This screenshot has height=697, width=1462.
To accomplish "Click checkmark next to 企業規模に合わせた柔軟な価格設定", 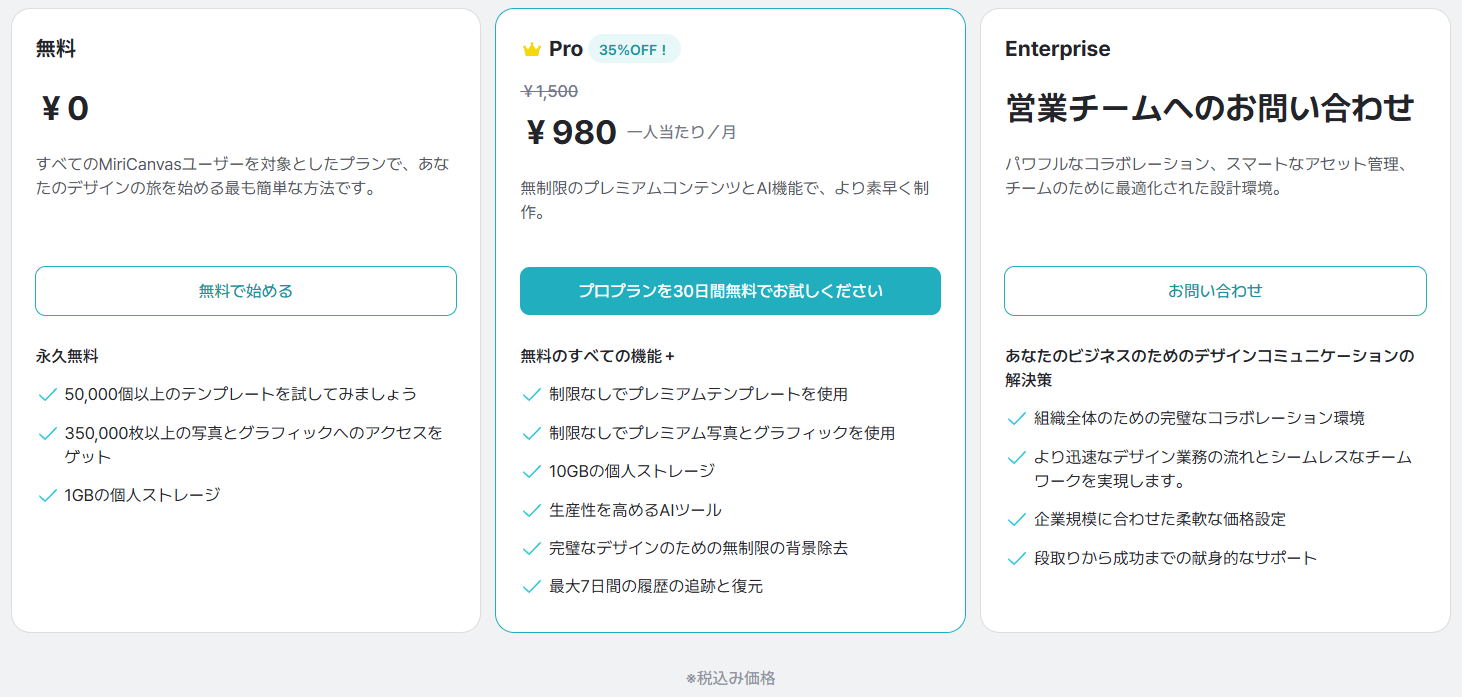I will tap(1016, 519).
